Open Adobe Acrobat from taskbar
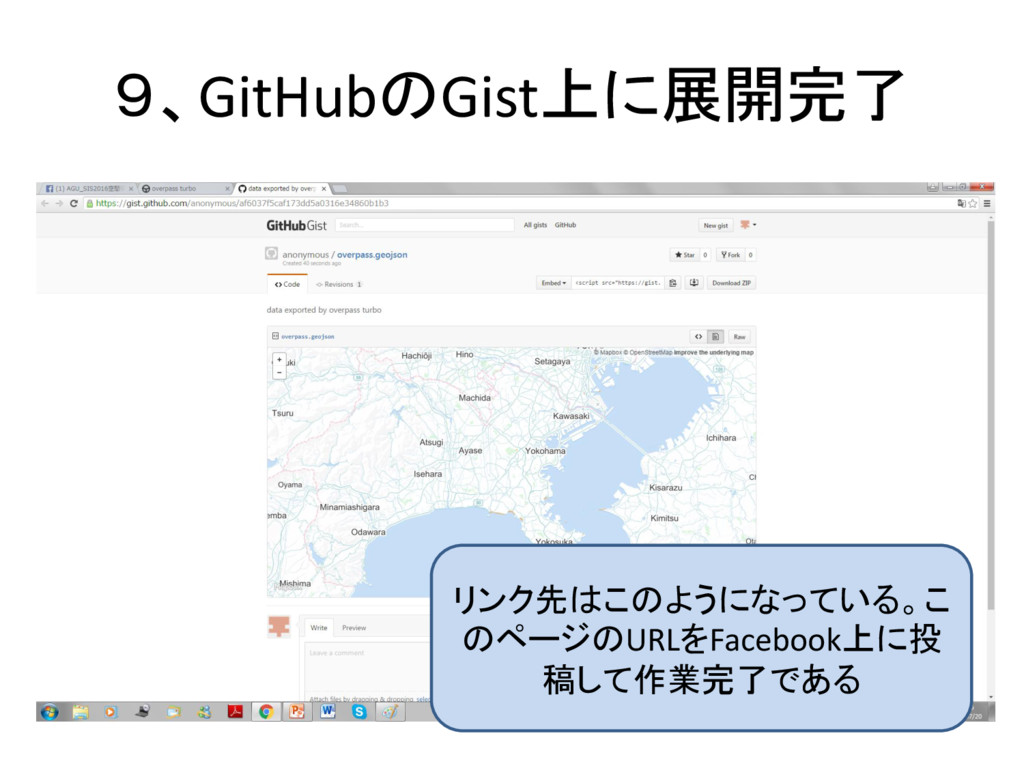This screenshot has width=1024, height=768. [235, 712]
